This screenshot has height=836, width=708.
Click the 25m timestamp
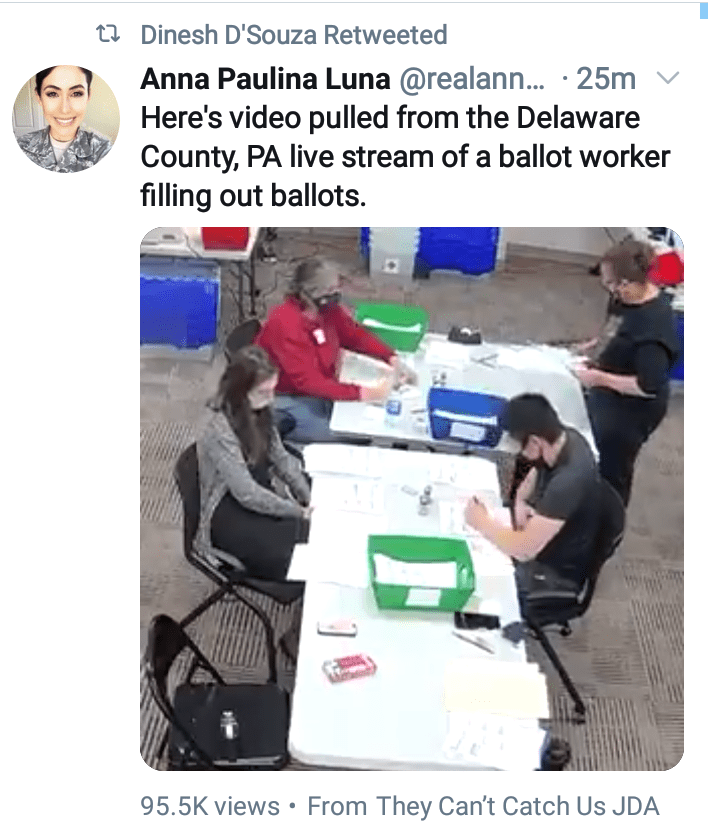point(606,79)
